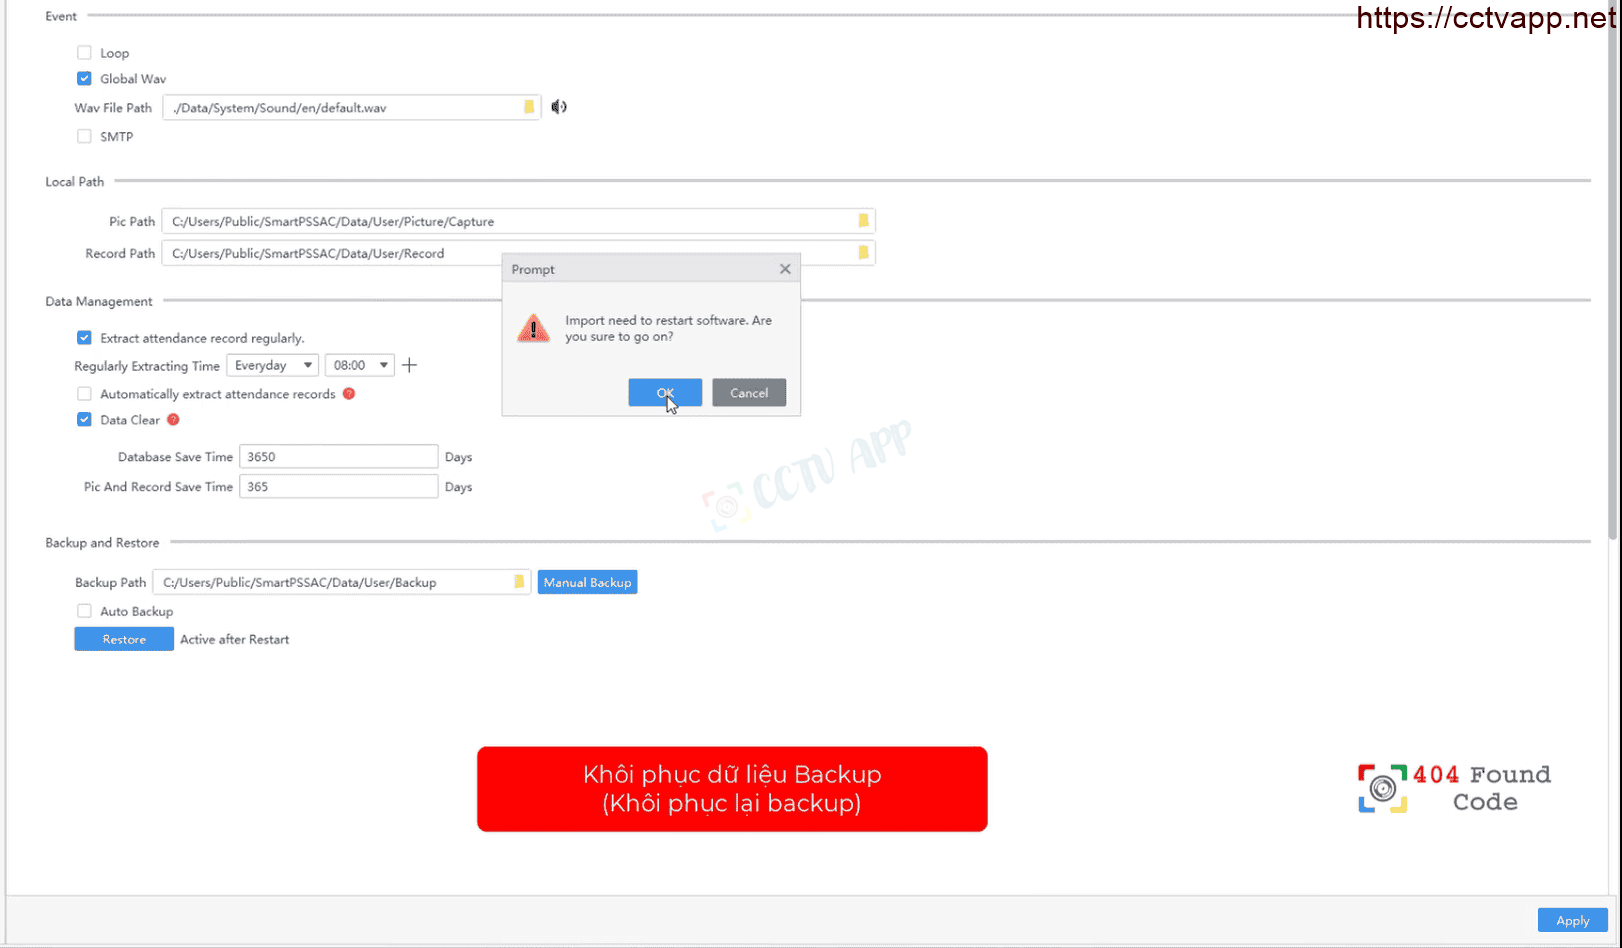Add another regular extracting time
Image resolution: width=1622 pixels, height=948 pixels.
409,365
